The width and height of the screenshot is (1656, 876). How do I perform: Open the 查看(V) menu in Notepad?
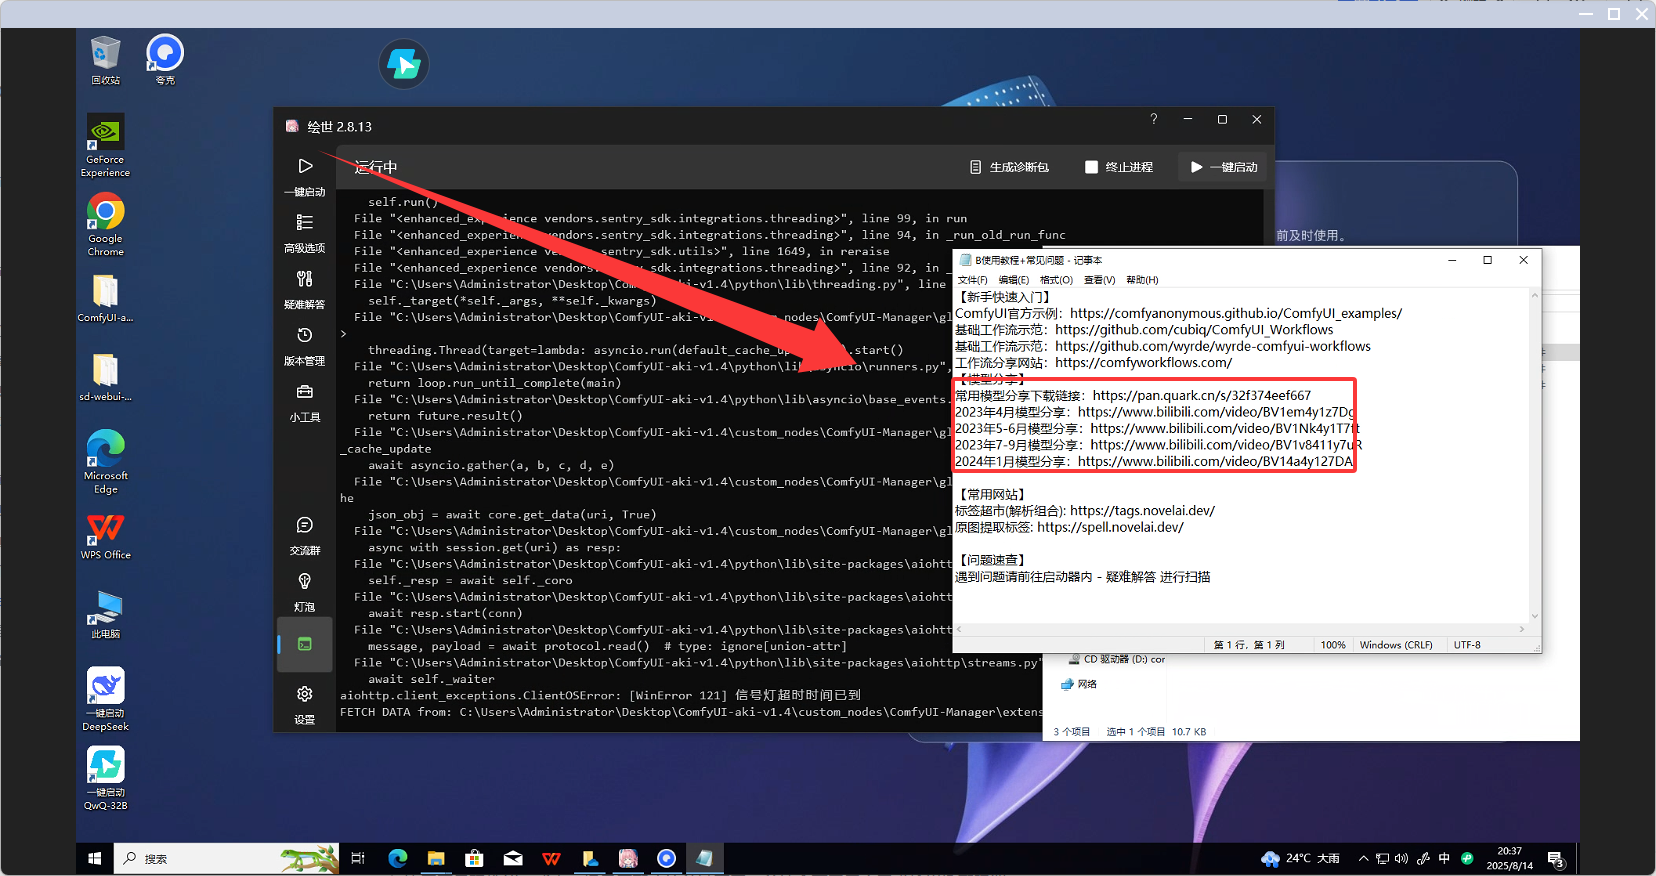coord(1100,280)
